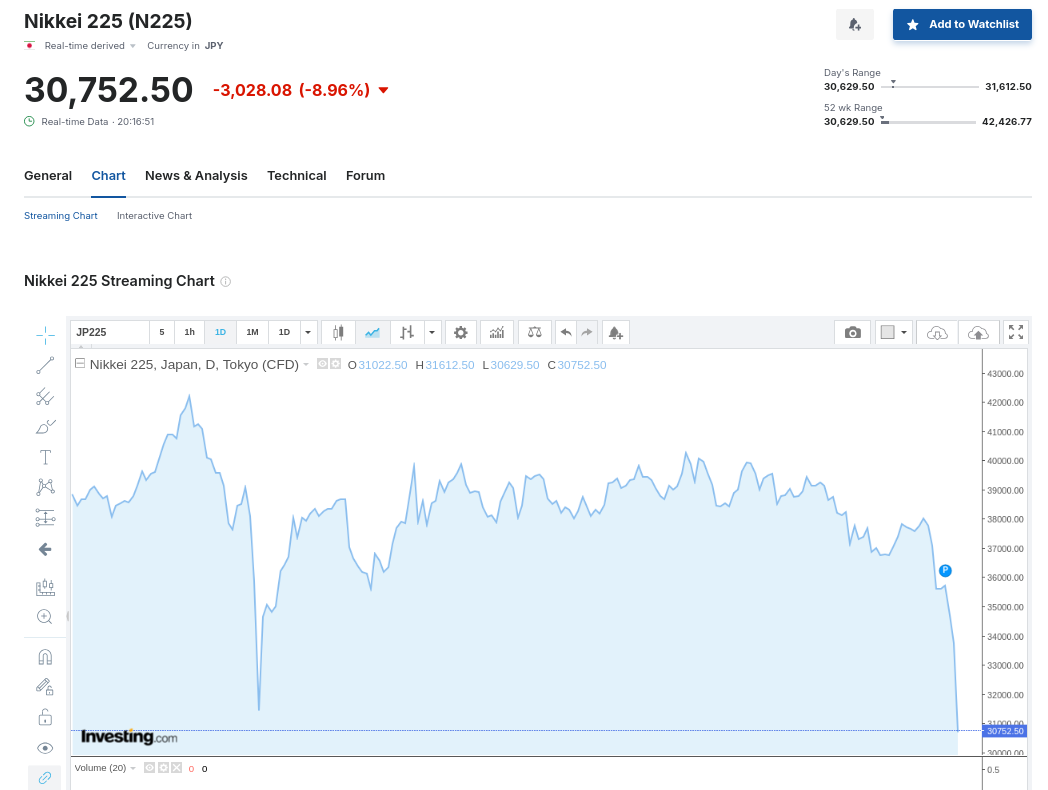The width and height of the screenshot is (1048, 790).
Task: Select the XABCD pattern tool
Action: click(x=45, y=487)
